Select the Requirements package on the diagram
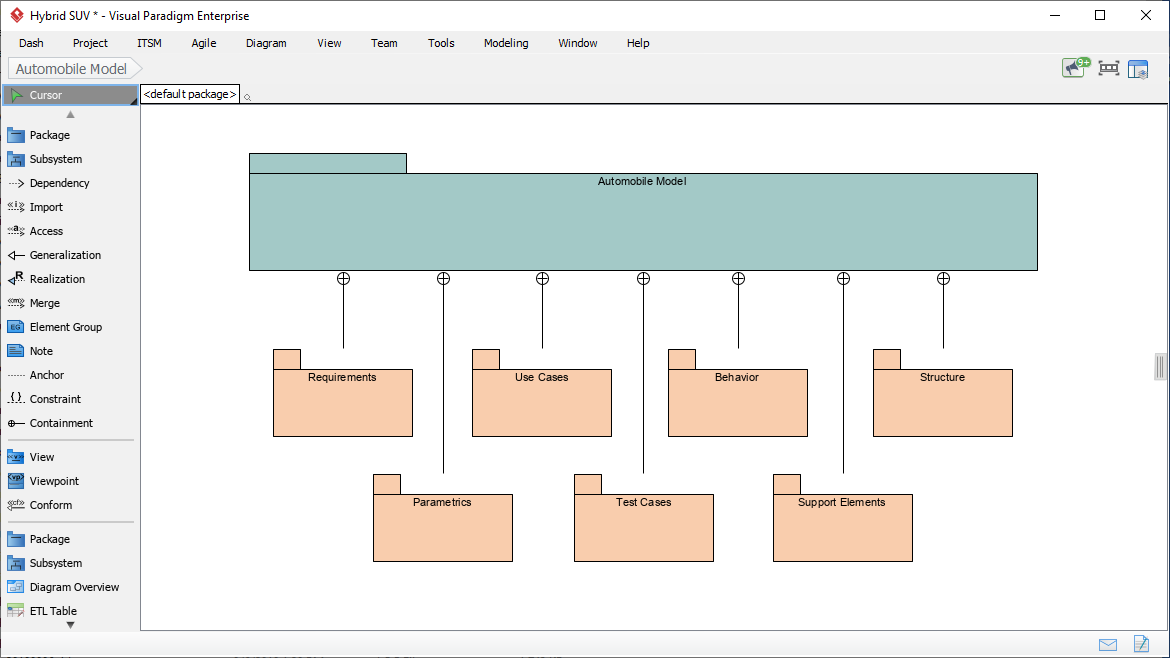The image size is (1170, 658). click(x=342, y=403)
